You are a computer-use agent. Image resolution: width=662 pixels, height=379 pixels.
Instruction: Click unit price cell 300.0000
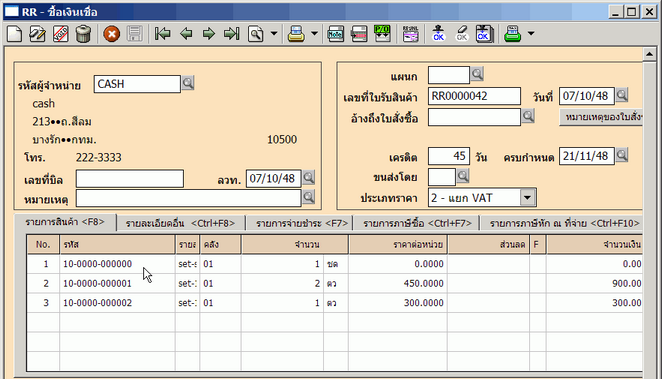pos(398,303)
